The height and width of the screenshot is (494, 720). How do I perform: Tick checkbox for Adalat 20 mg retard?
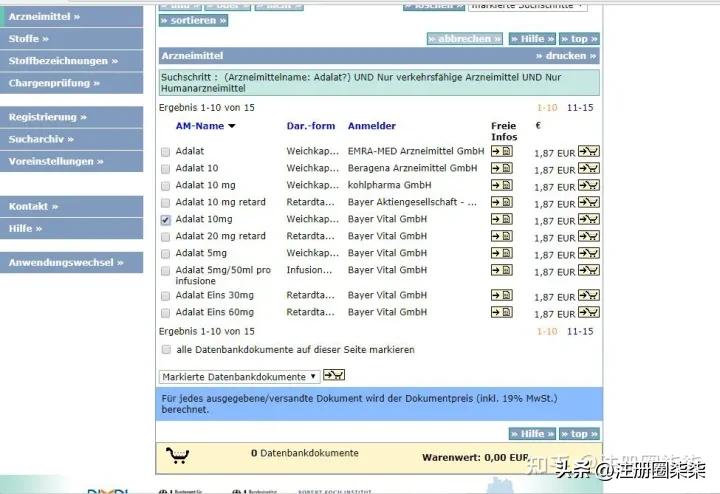click(x=165, y=237)
